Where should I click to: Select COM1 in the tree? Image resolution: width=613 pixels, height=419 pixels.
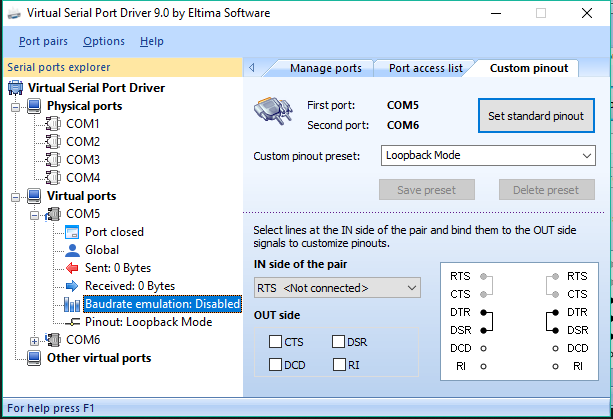pyautogui.click(x=83, y=124)
